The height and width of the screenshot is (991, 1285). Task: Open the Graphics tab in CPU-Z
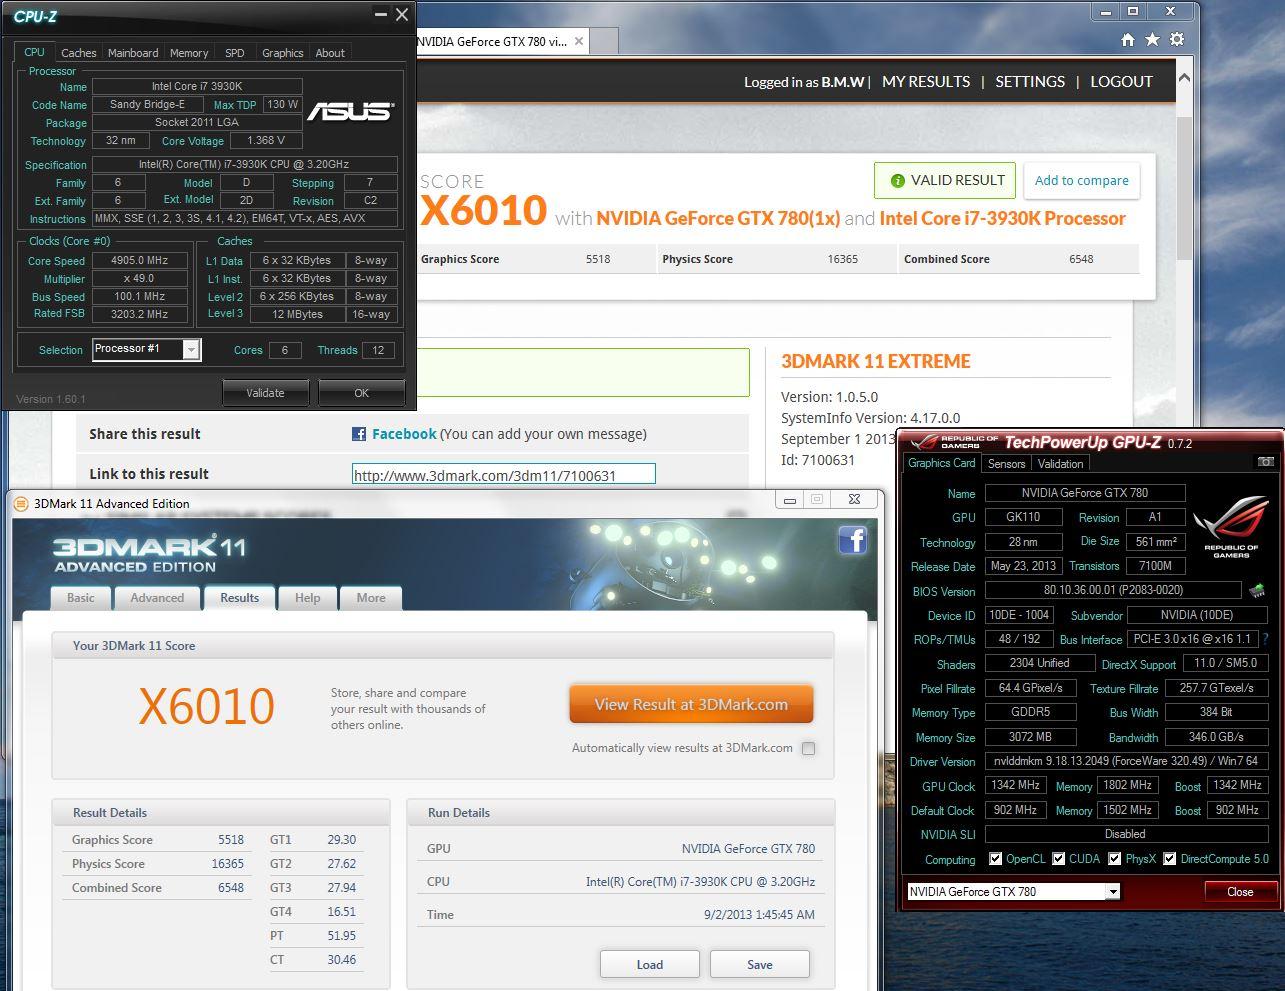(283, 53)
